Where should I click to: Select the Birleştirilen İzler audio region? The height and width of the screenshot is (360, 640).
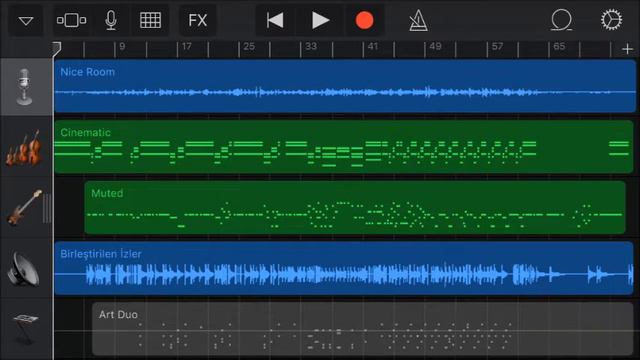[x=344, y=268]
